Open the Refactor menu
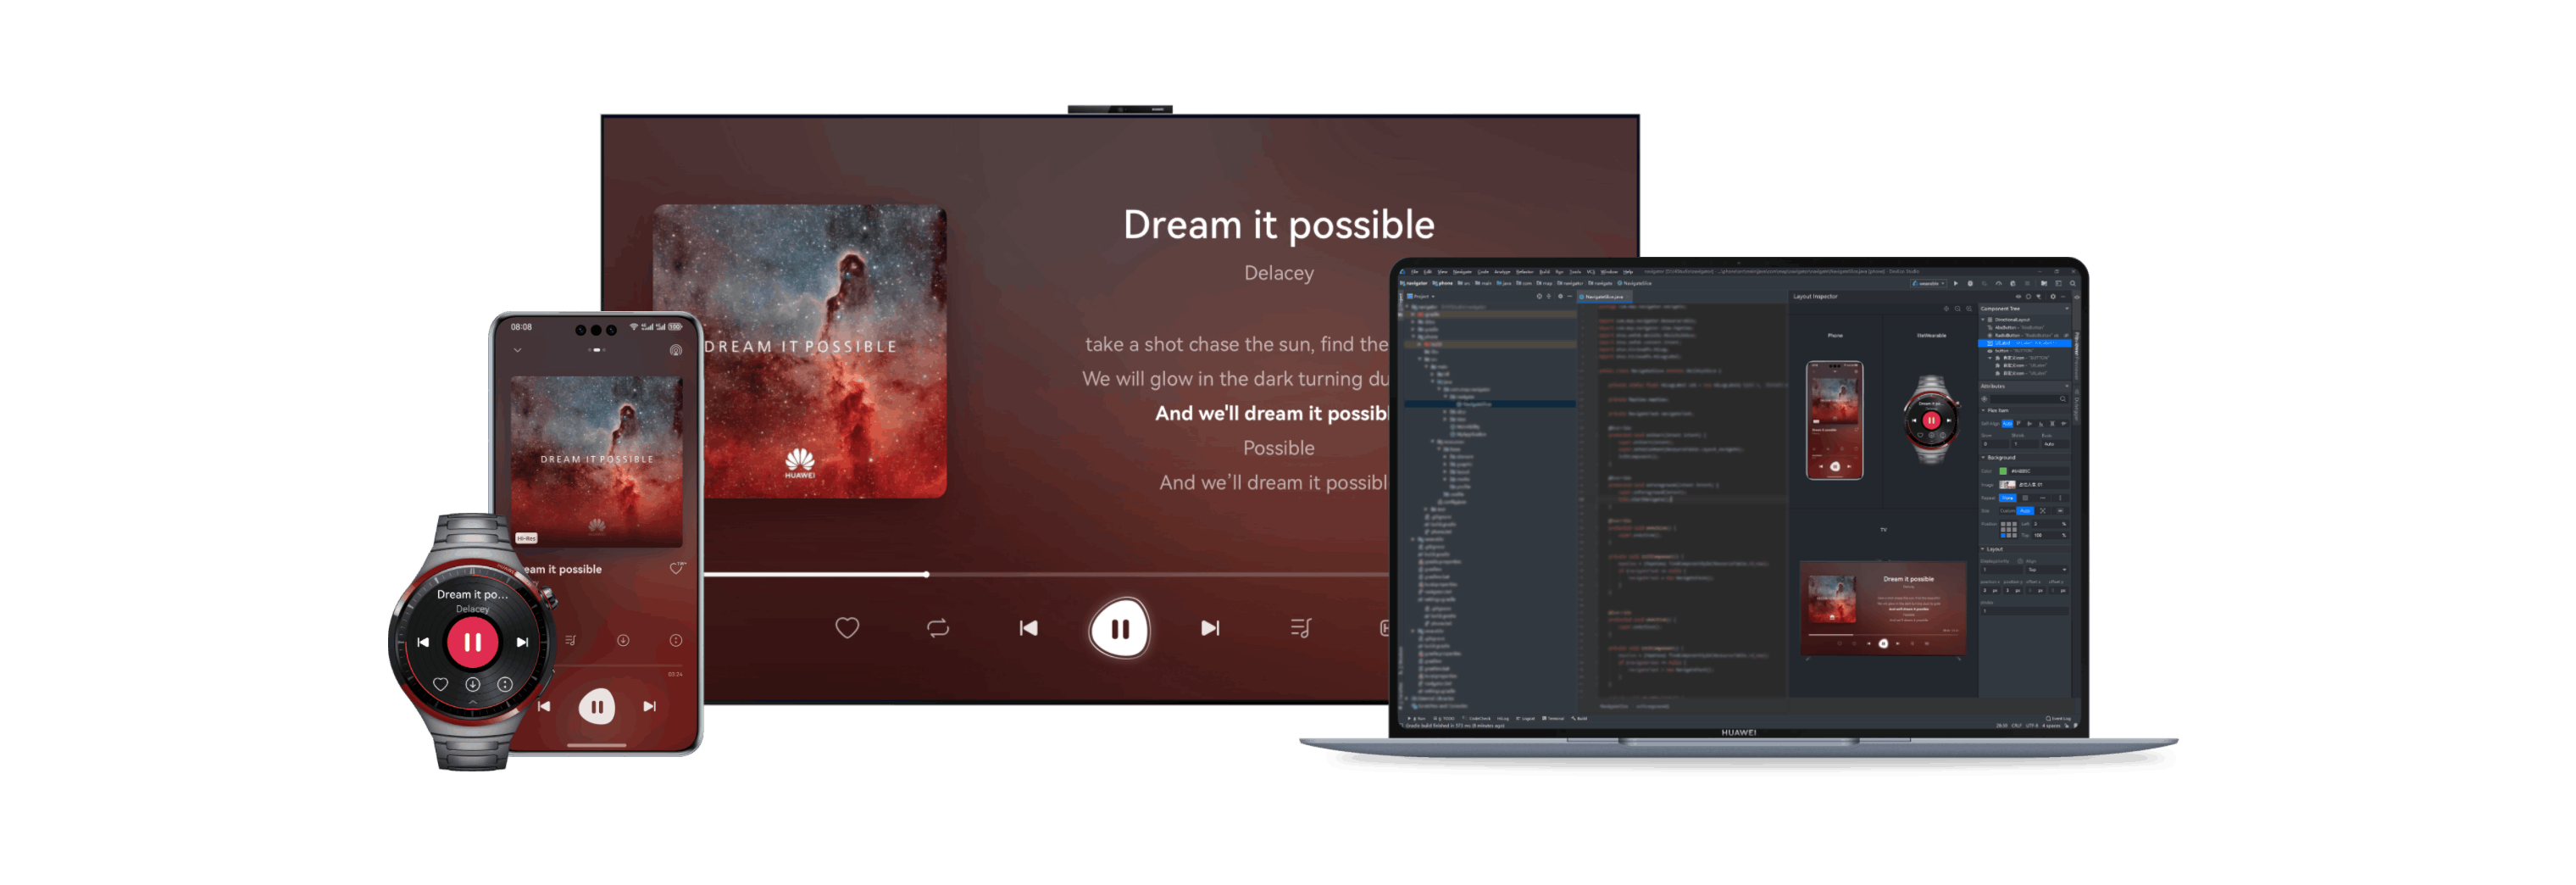 (1525, 272)
